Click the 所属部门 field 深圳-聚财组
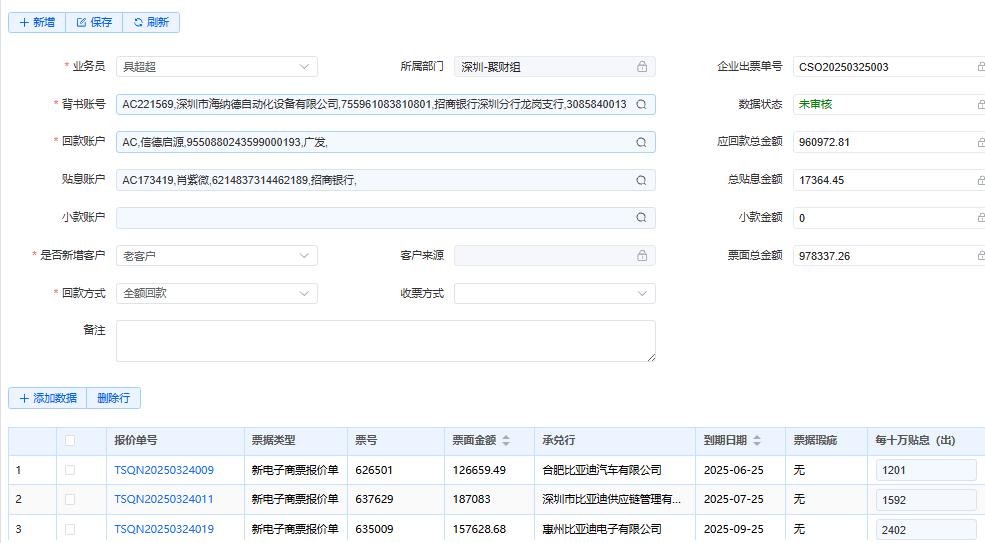The width and height of the screenshot is (985, 543). coord(555,67)
